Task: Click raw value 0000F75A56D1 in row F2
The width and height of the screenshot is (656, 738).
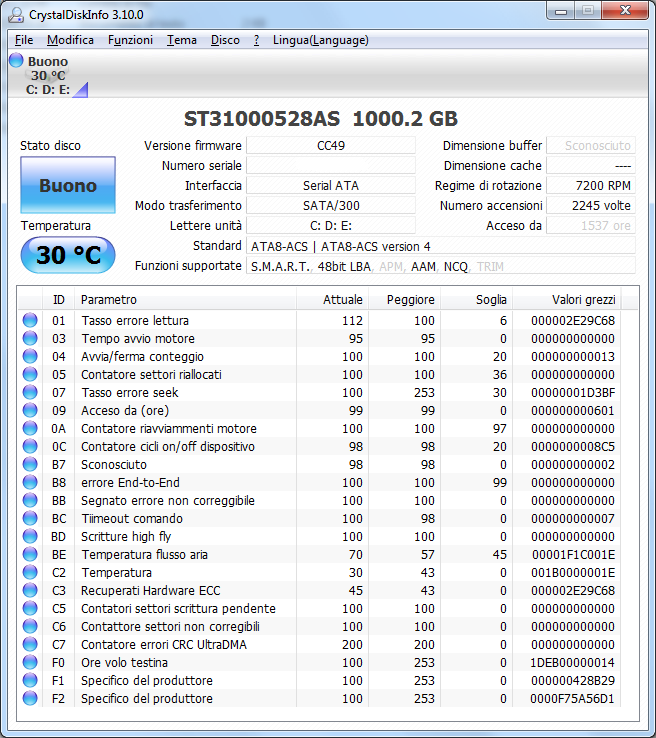Action: 572,698
